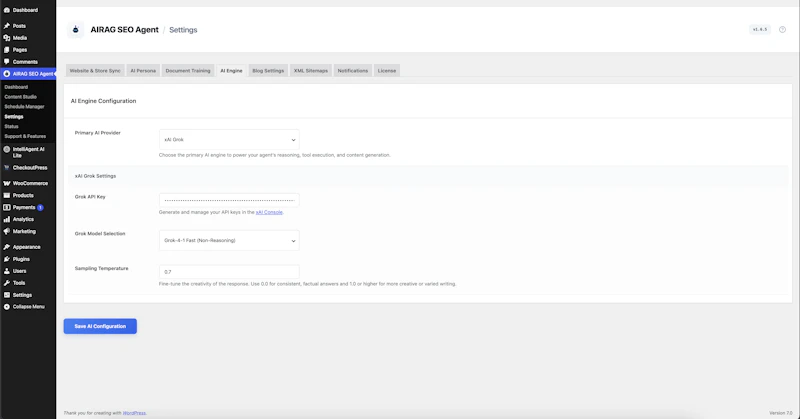The width and height of the screenshot is (800, 419).
Task: Click the Analytics bar chart icon
Action: pos(7,219)
